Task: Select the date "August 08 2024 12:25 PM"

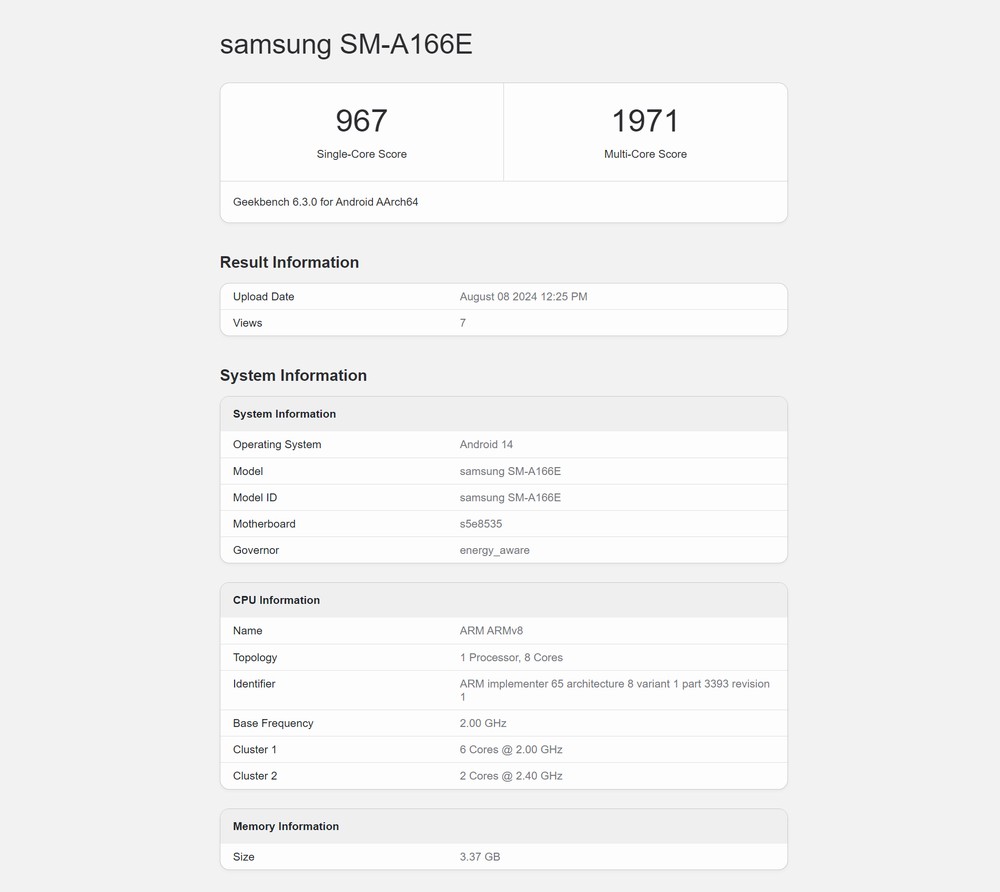Action: point(524,296)
